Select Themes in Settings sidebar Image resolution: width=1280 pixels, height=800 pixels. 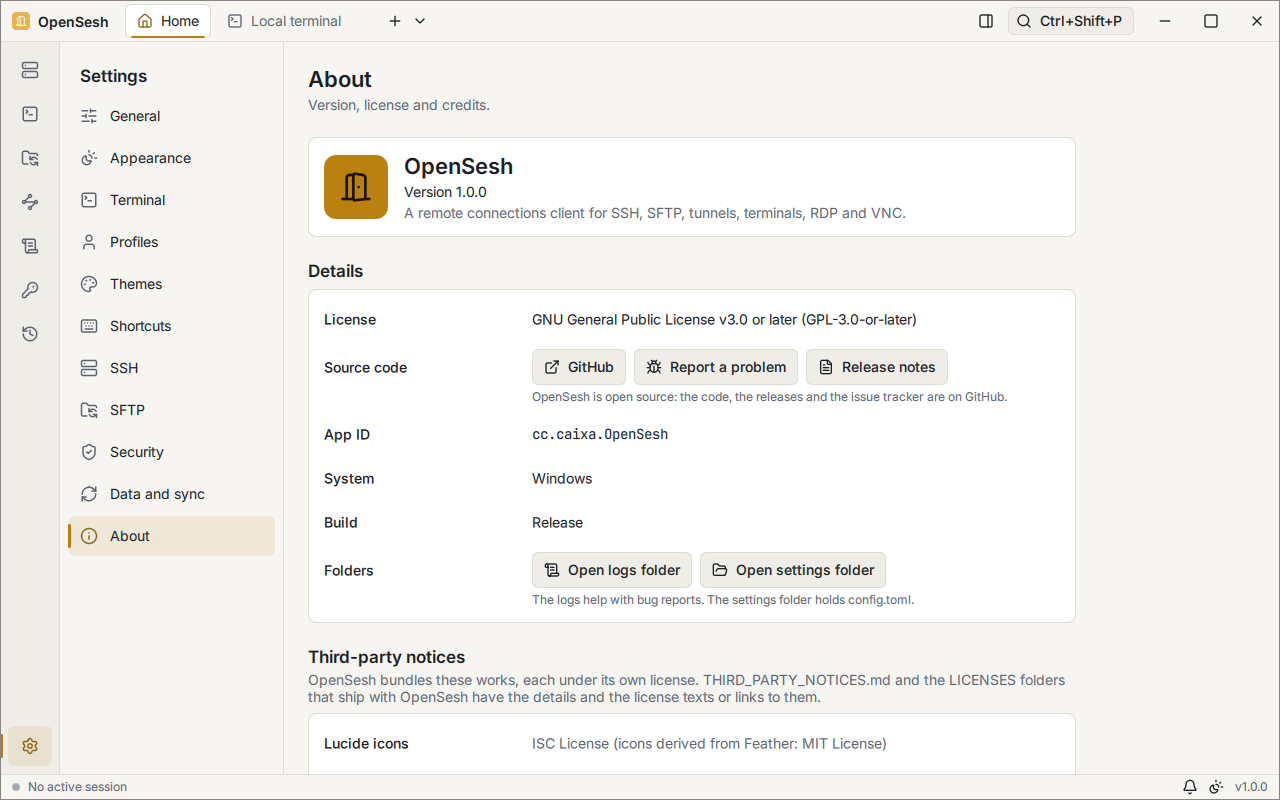[x=171, y=284]
